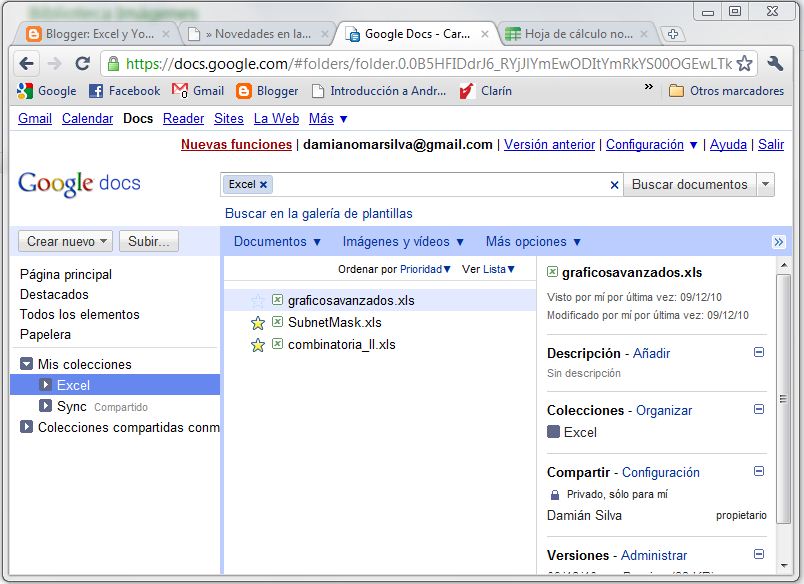Click Organizar next to Colecciones
Viewport: 804px width, 584px height.
664,410
